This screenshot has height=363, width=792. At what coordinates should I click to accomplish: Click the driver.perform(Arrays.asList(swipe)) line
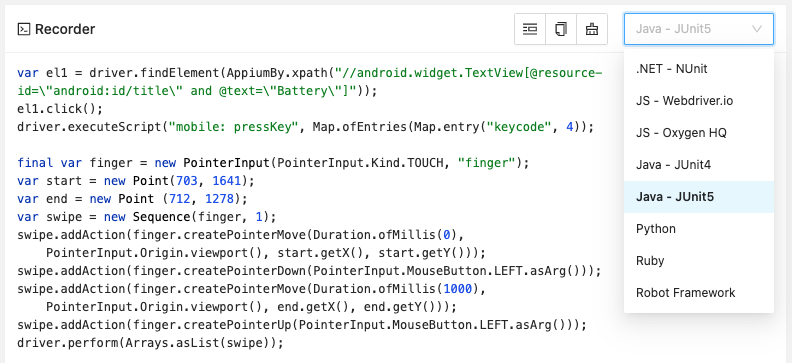tap(151, 343)
